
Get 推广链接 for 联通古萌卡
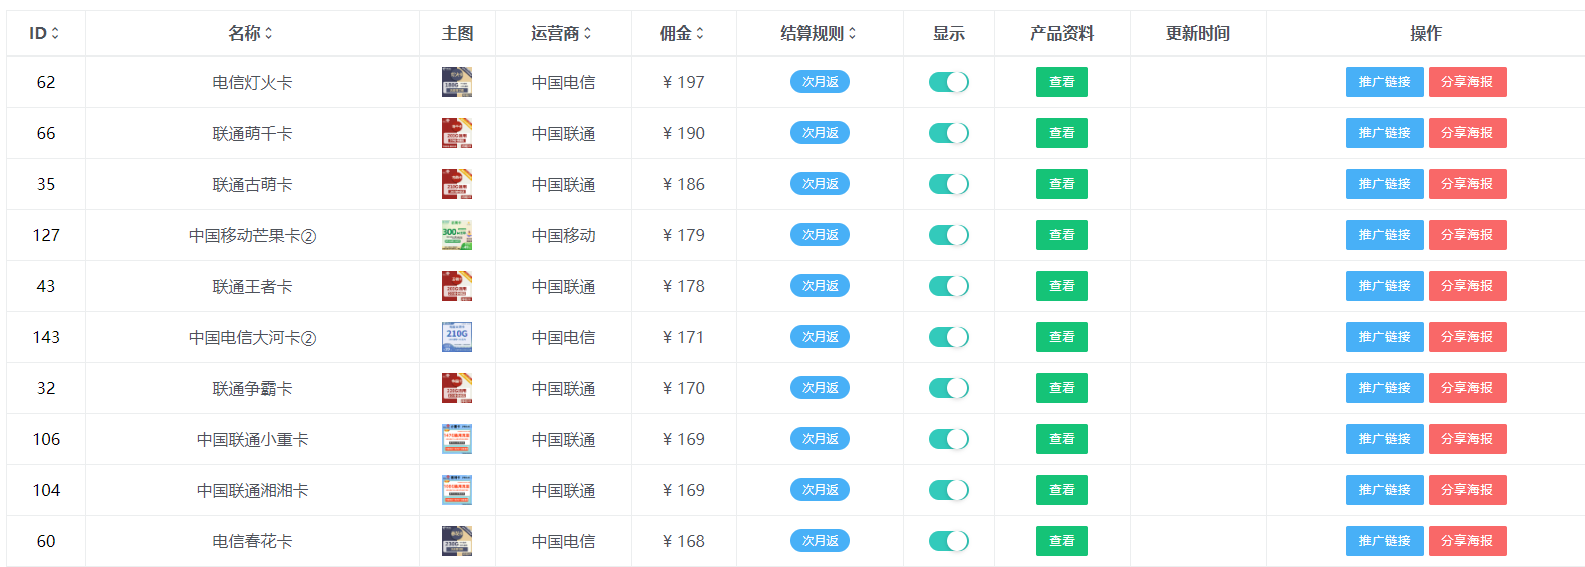(1384, 184)
